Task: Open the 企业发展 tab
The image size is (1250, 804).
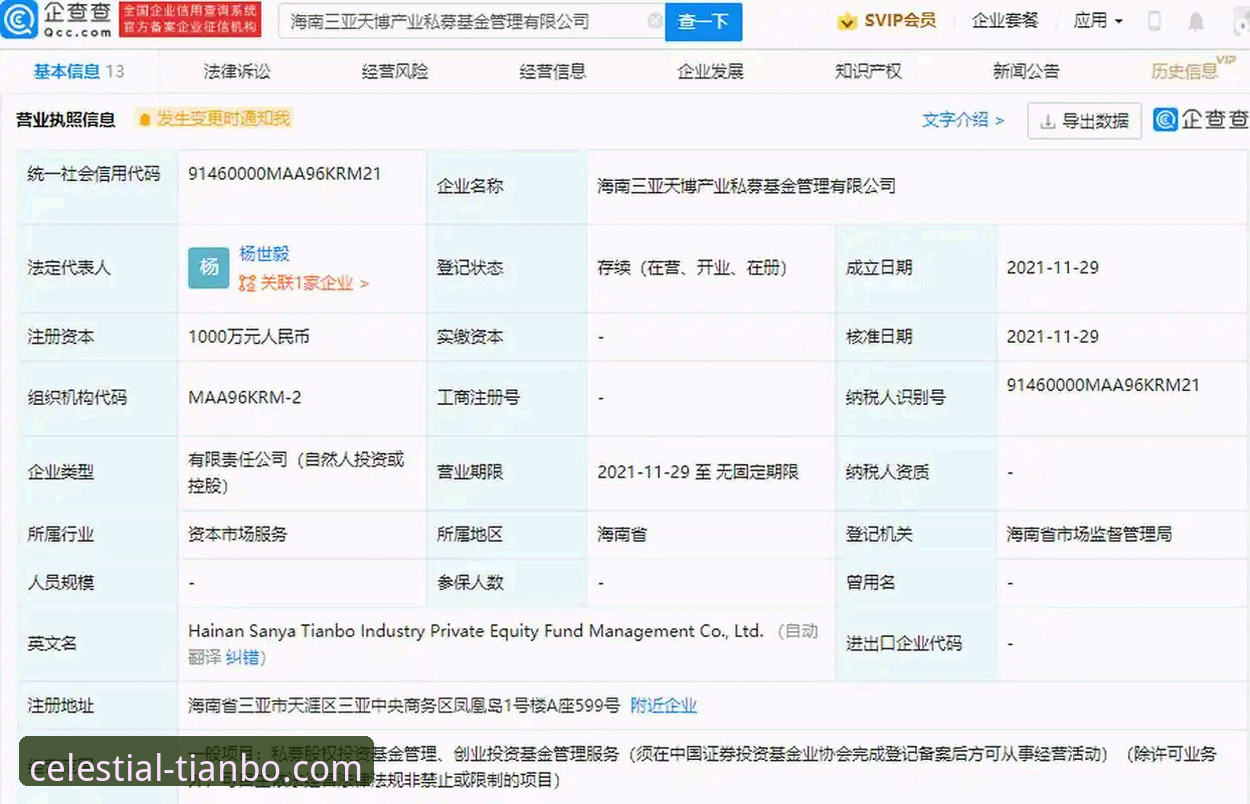Action: click(x=711, y=71)
